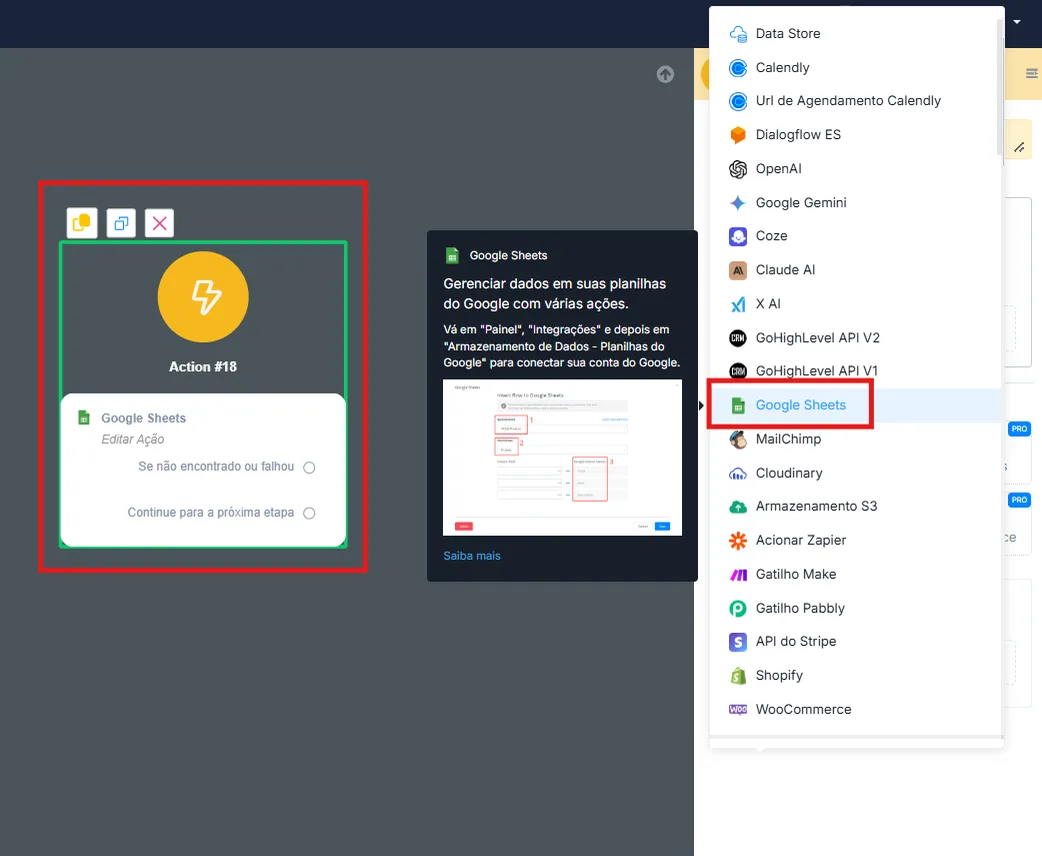The width and height of the screenshot is (1042, 856).
Task: Click the 'Cloudinary' text label
Action: click(789, 473)
